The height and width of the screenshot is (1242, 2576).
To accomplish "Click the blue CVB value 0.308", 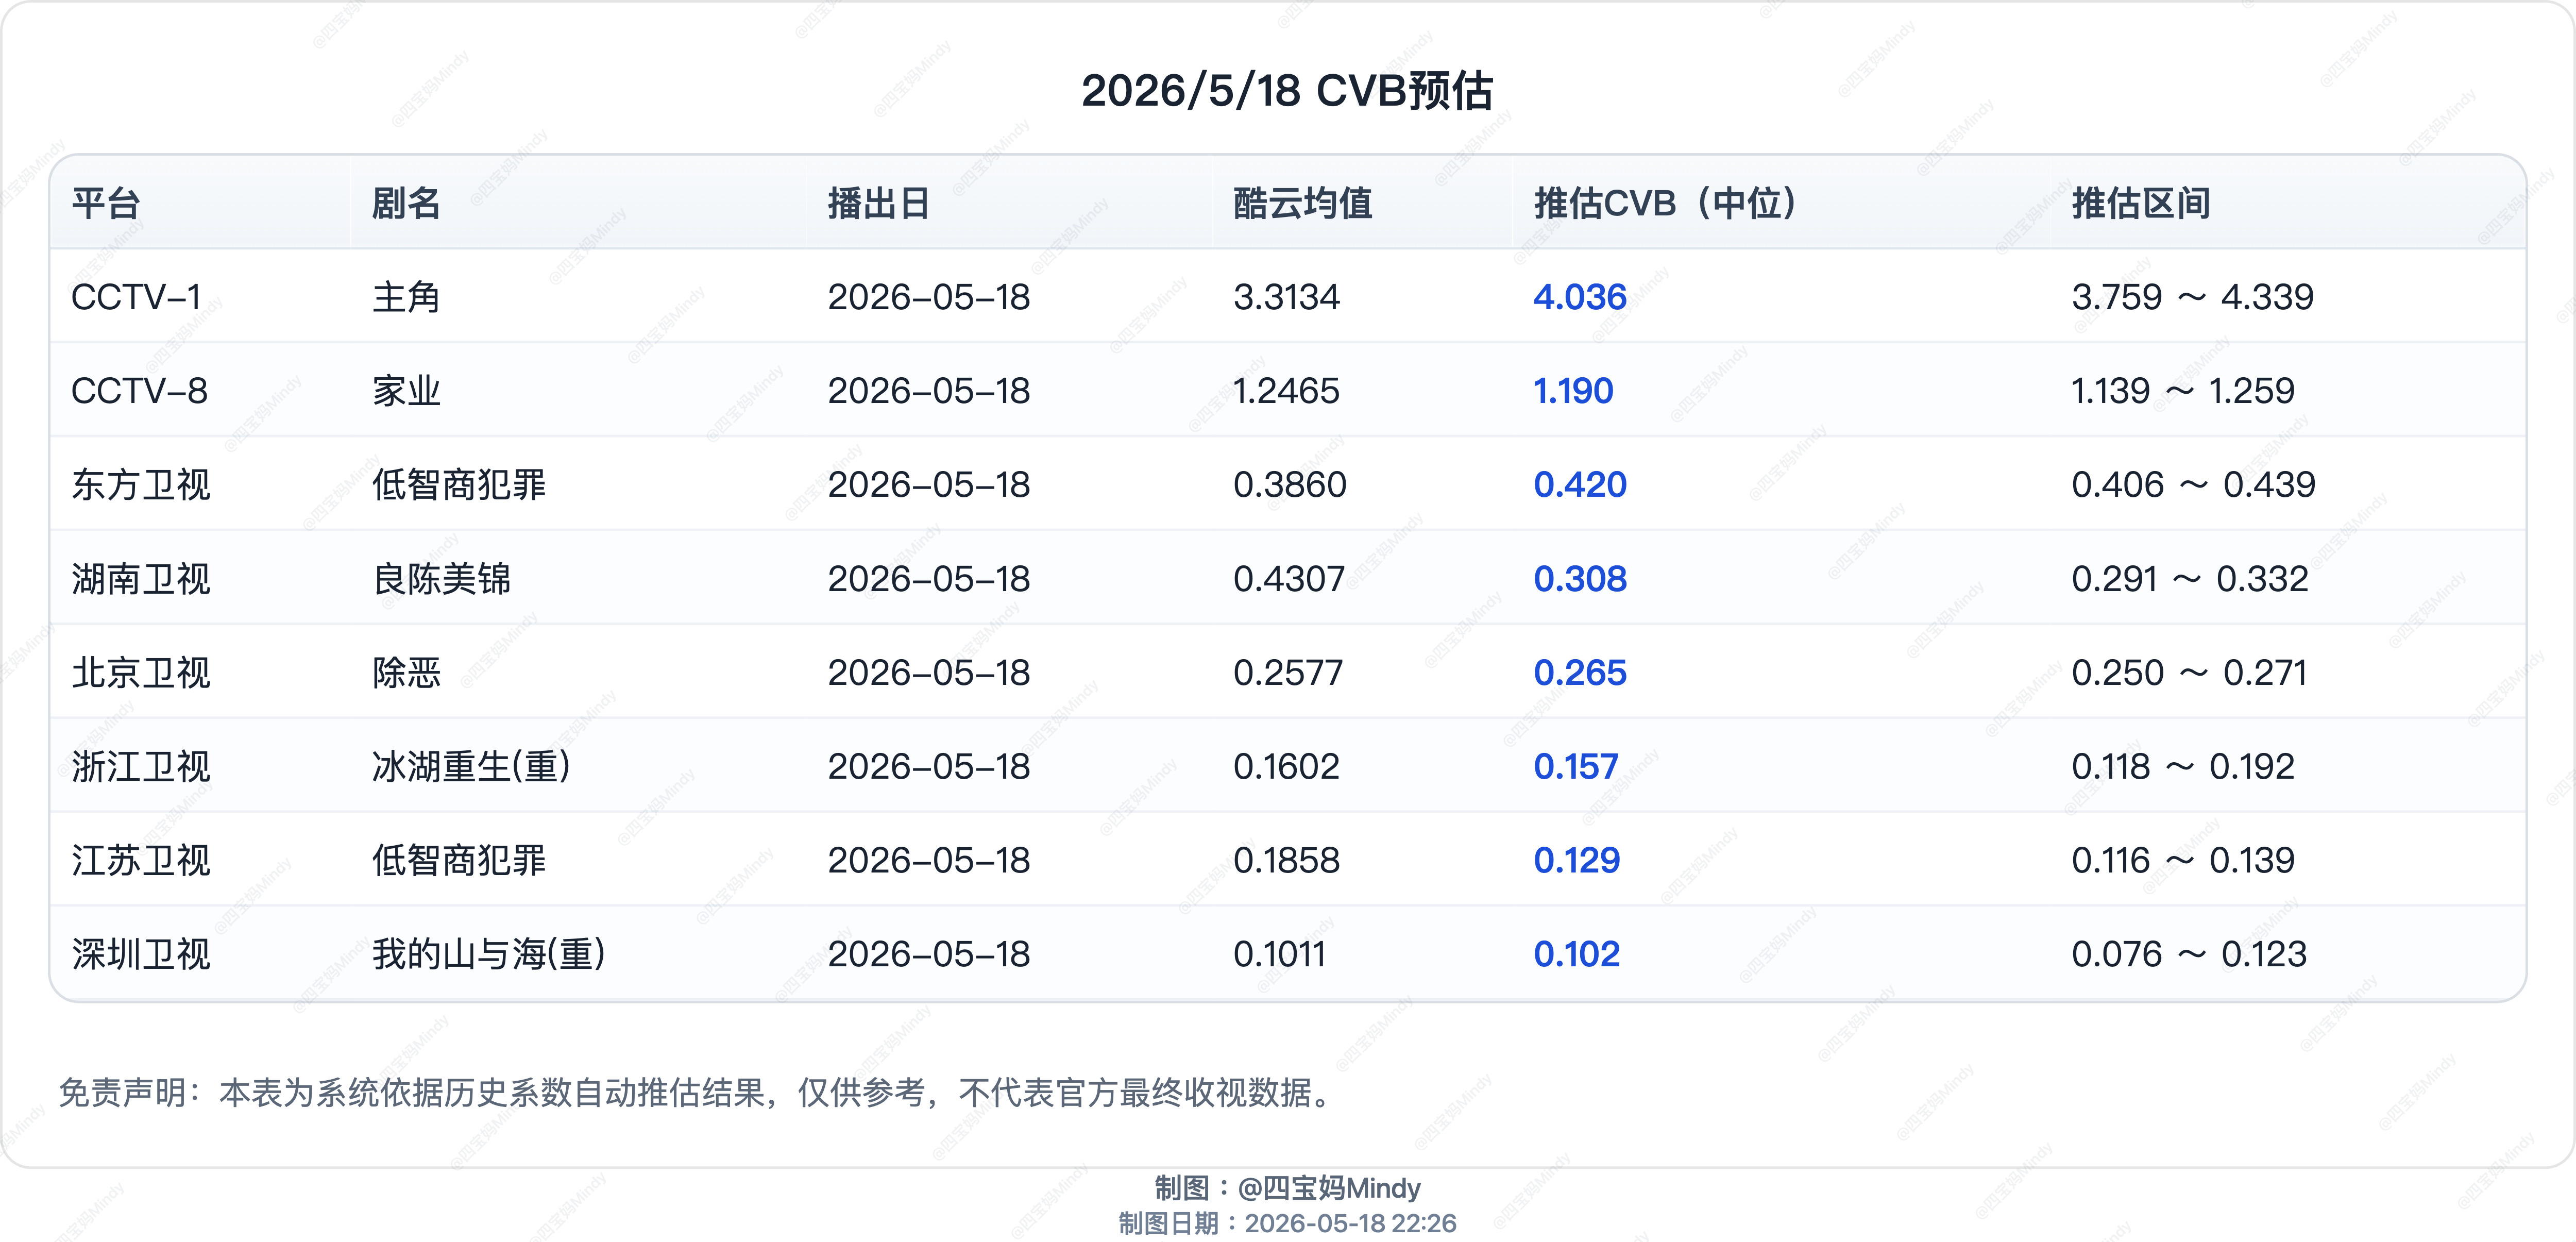I will pyautogui.click(x=1580, y=579).
